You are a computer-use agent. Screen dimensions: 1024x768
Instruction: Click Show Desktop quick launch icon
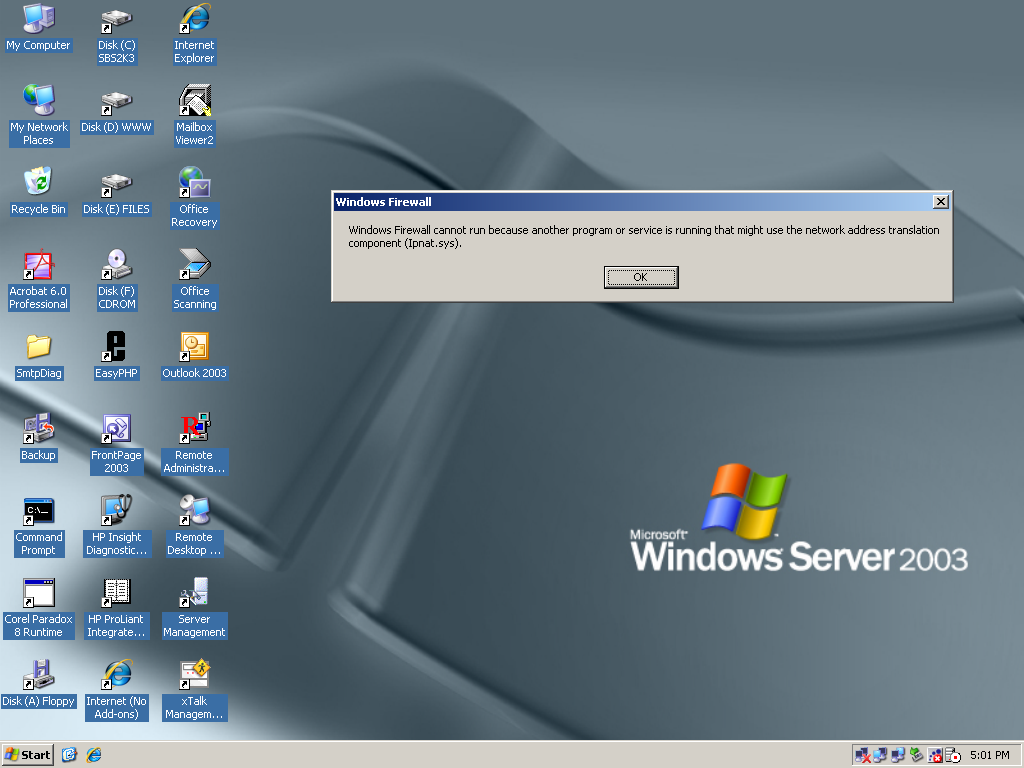point(70,755)
